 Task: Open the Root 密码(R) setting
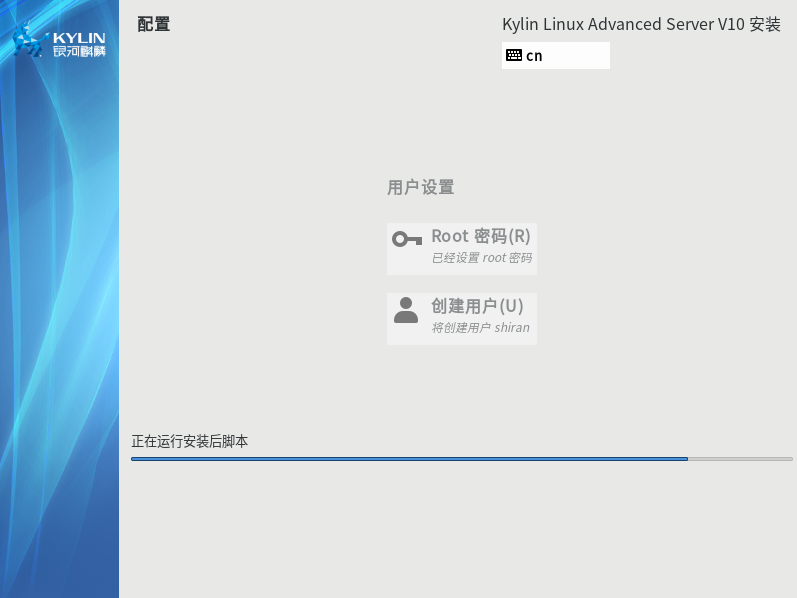click(x=480, y=236)
